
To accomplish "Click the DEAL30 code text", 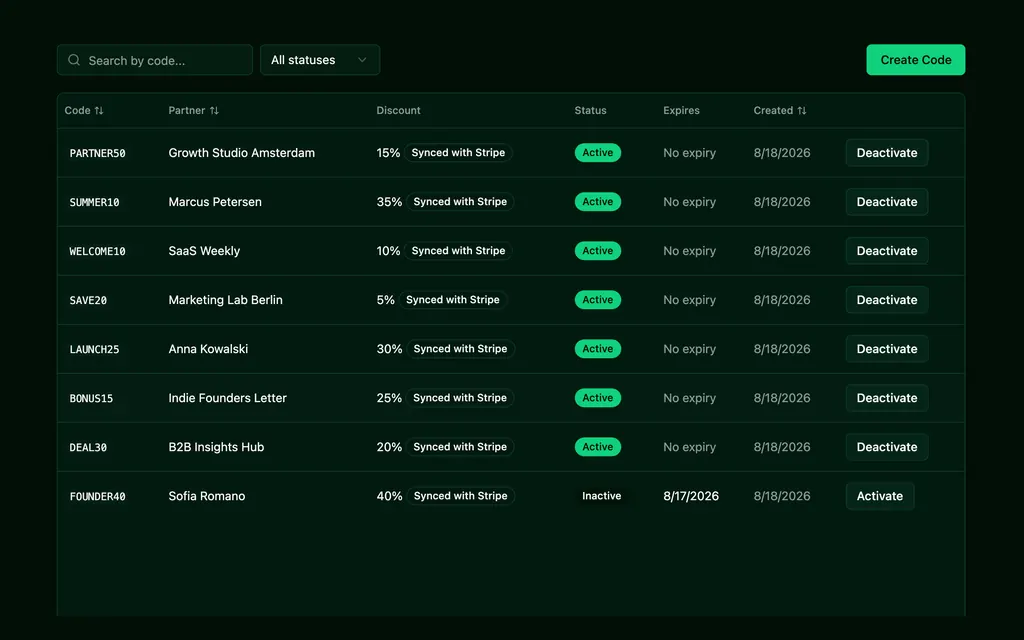I will 88,447.
